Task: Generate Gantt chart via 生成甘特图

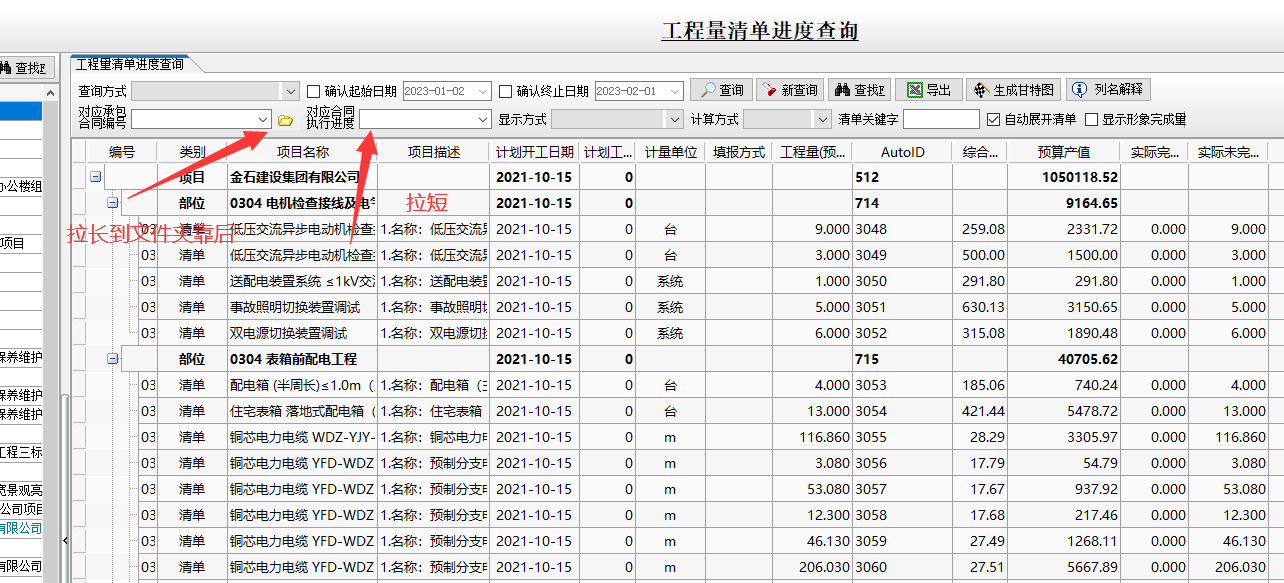Action: point(1012,90)
